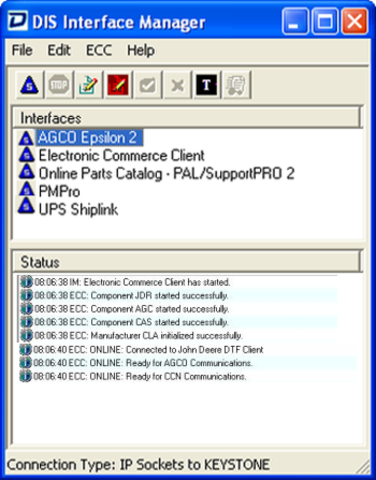The image size is (376, 480).
Task: Click the grayed shopping cart document icon
Action: (236, 85)
